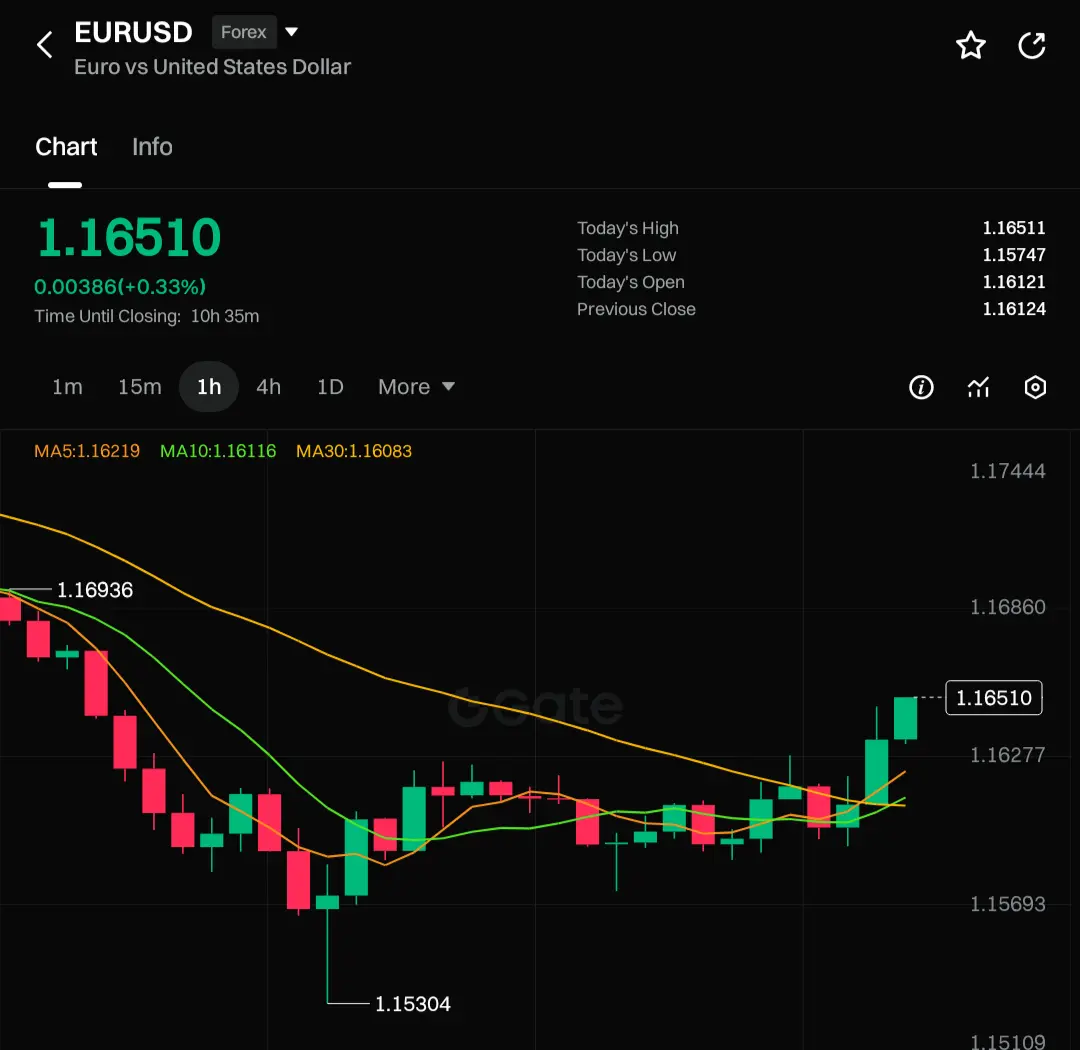The image size is (1080, 1050).
Task: Tap the MA30:1.16083 indicator label
Action: click(x=353, y=451)
